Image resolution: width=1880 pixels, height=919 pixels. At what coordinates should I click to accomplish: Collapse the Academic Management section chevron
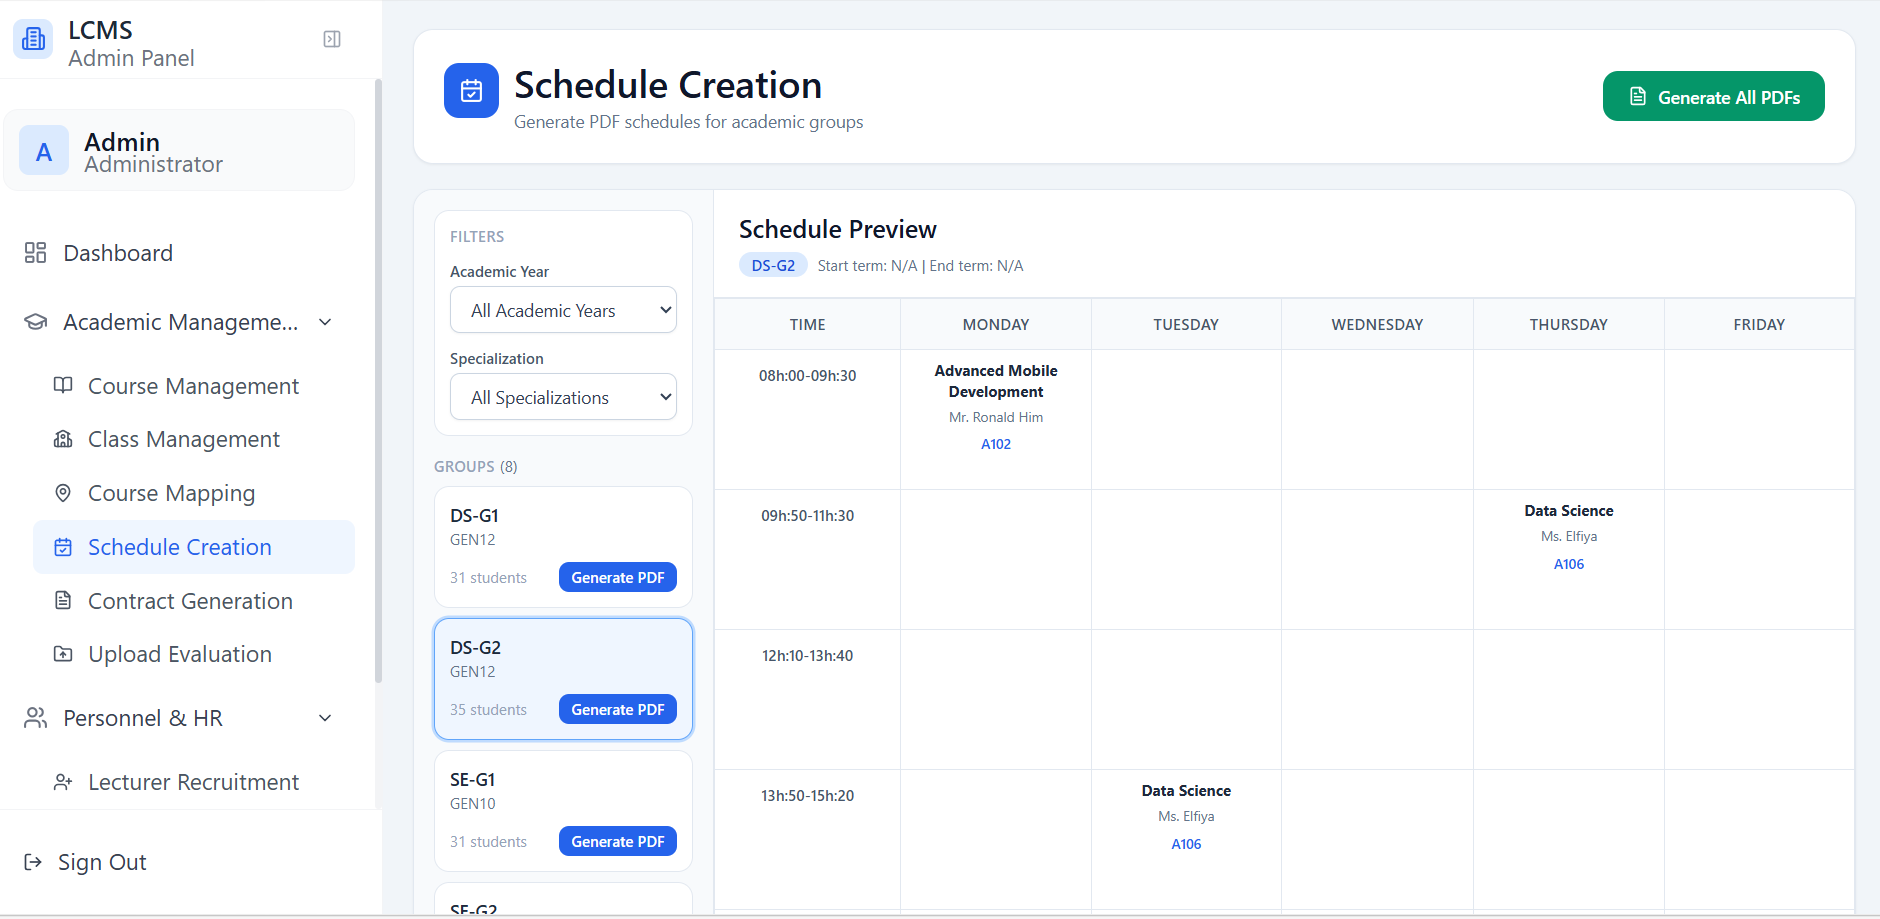[x=325, y=322]
